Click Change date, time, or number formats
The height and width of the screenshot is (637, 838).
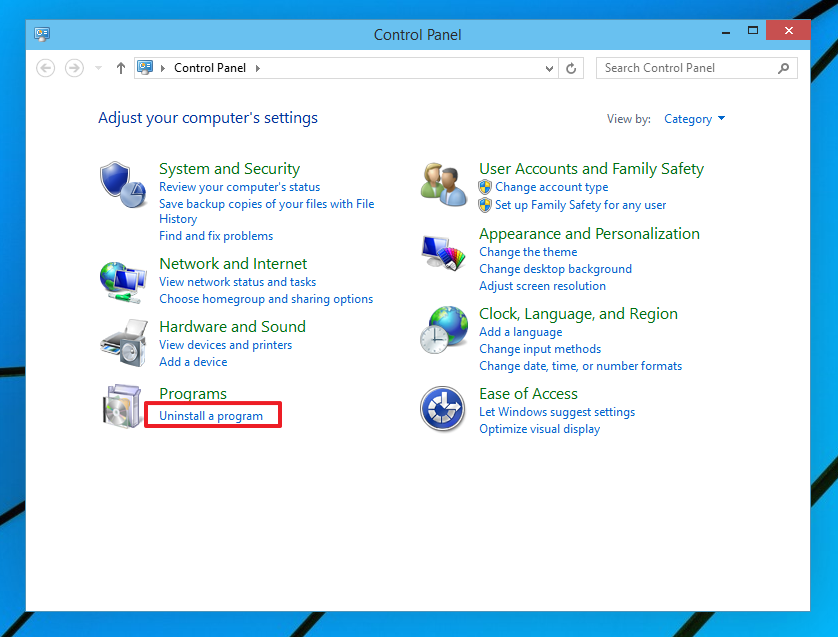coord(580,366)
